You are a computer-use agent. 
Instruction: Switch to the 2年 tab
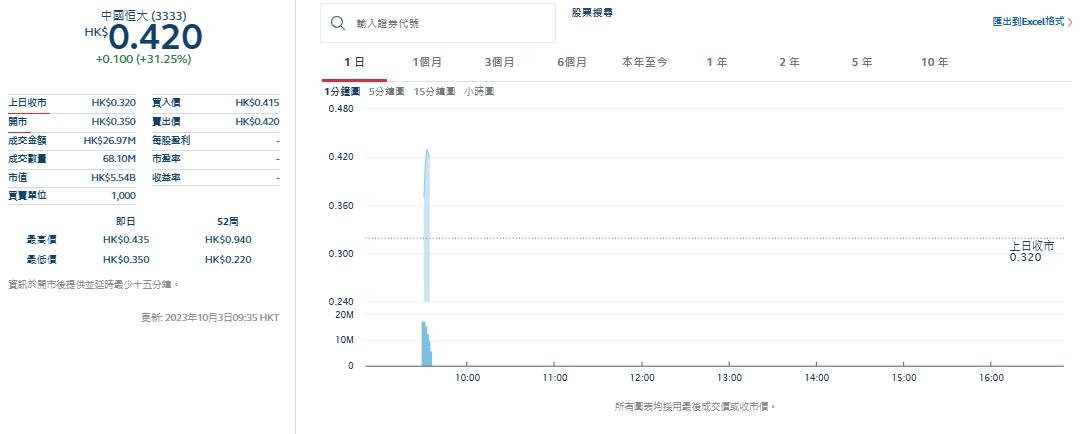789,62
